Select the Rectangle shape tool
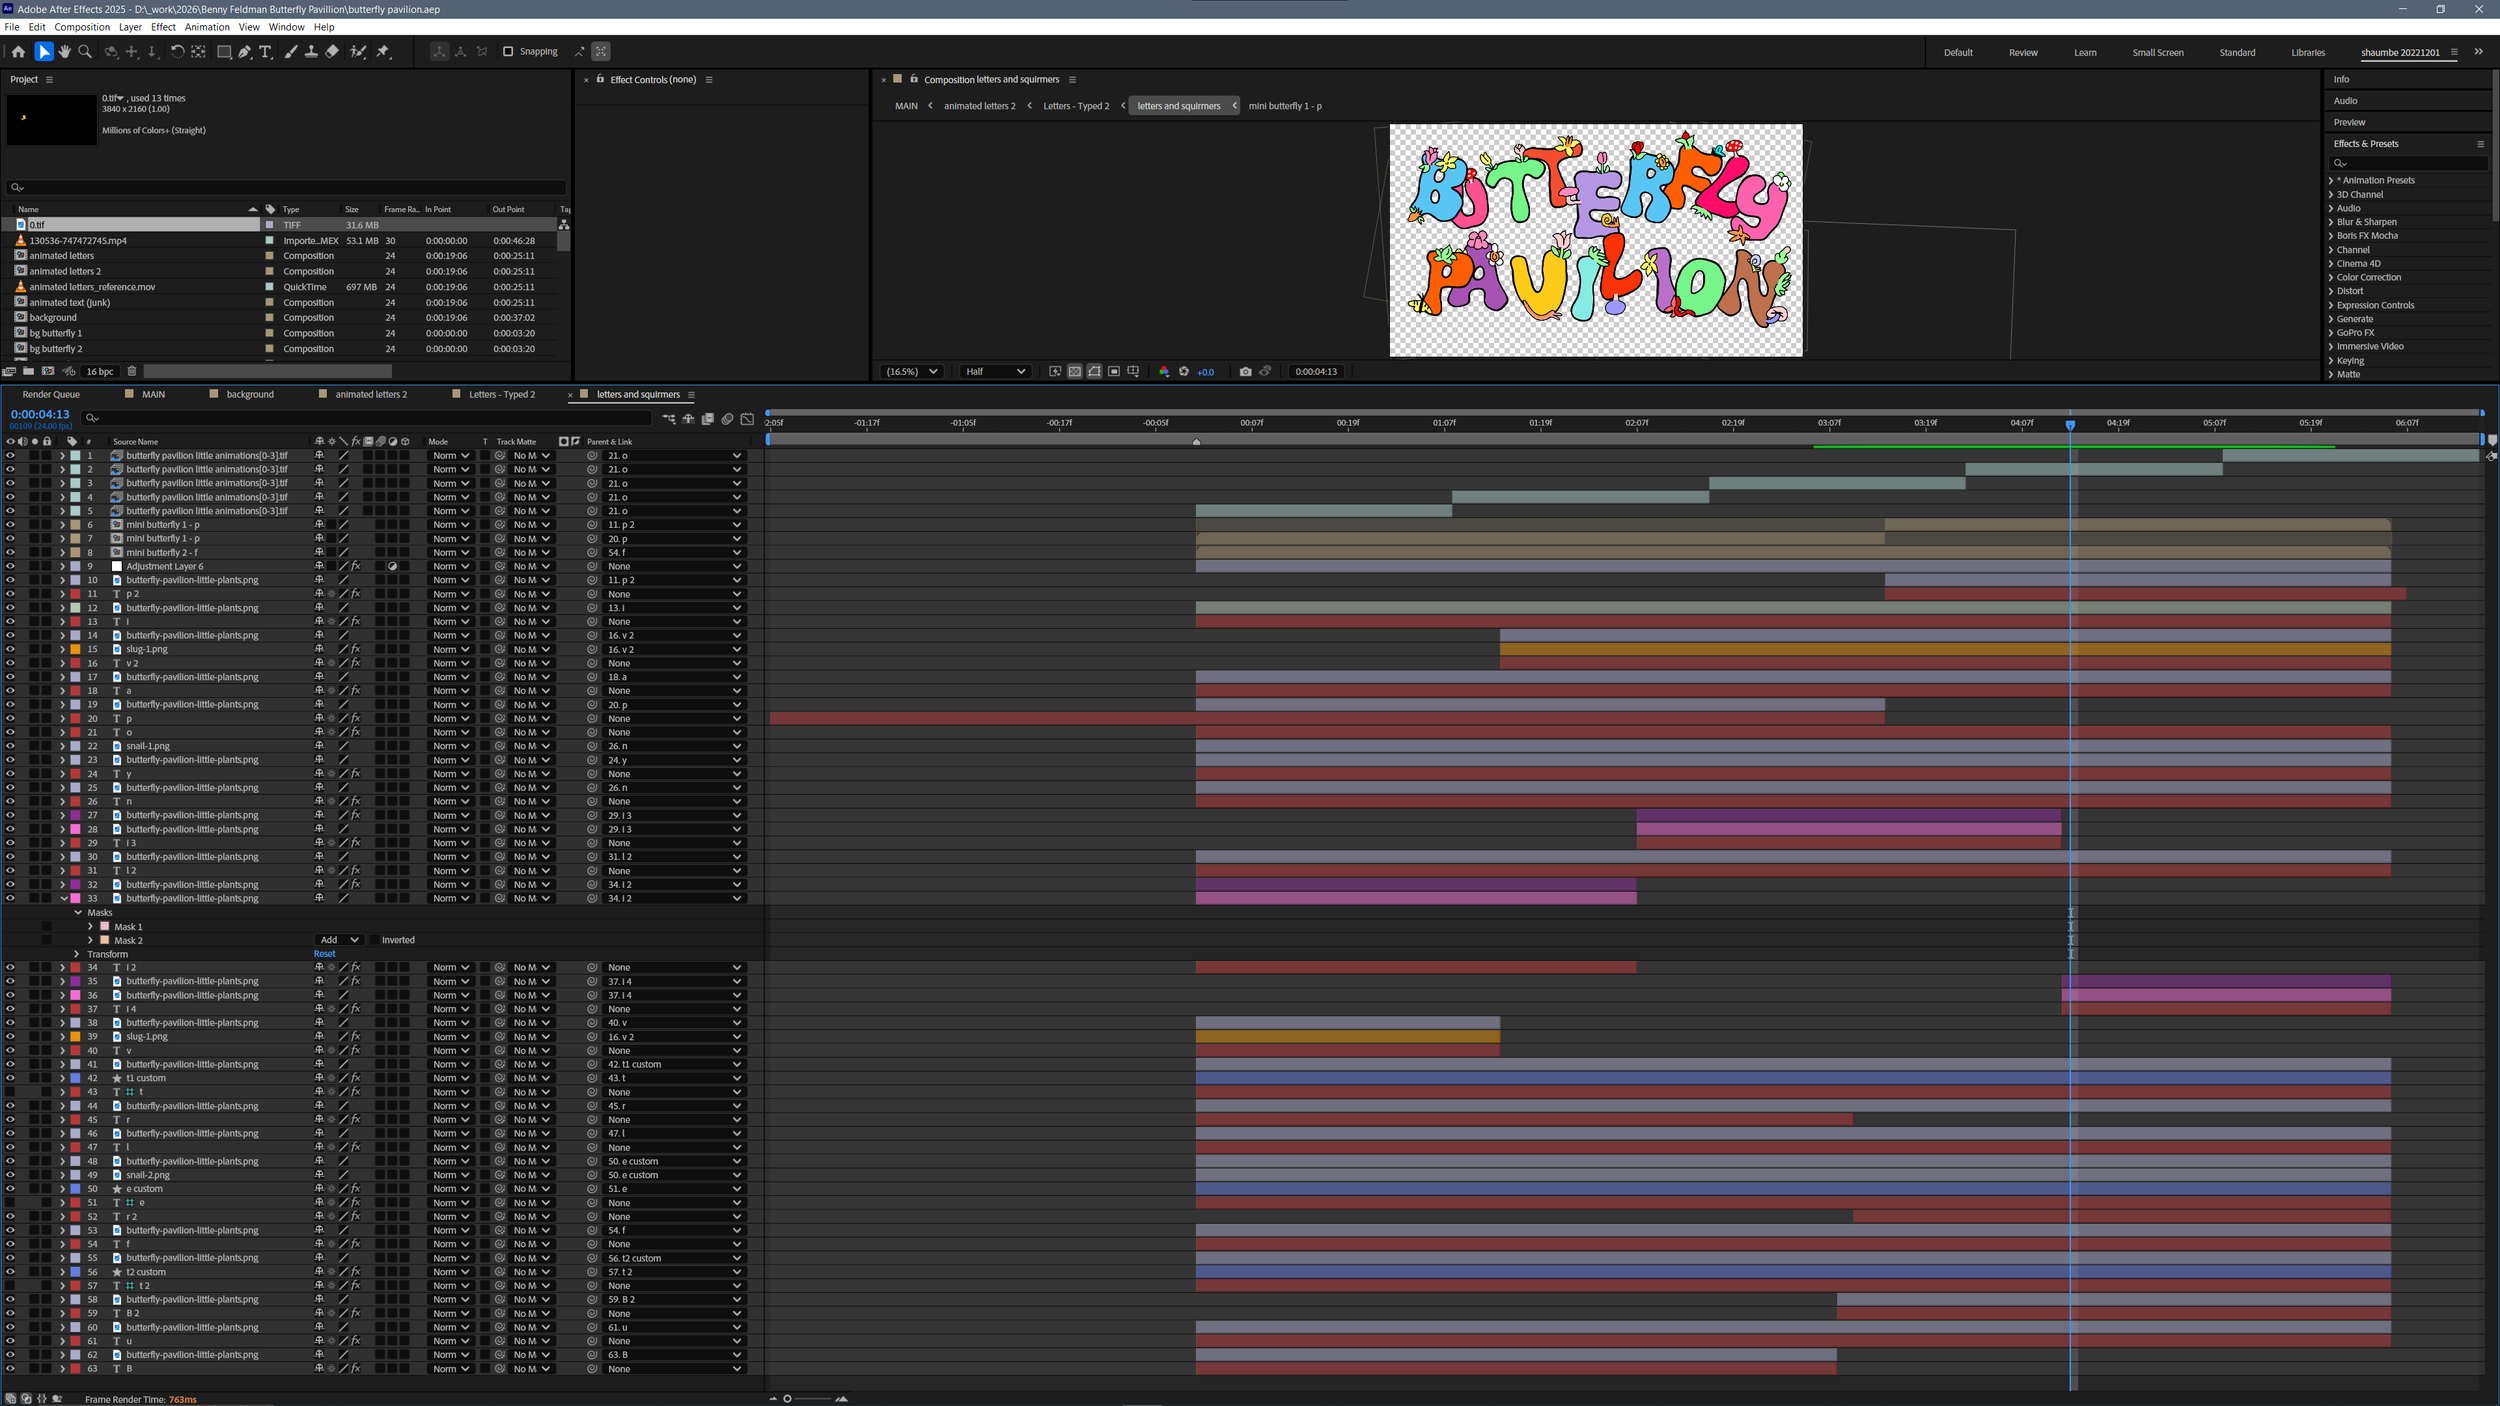 224,52
